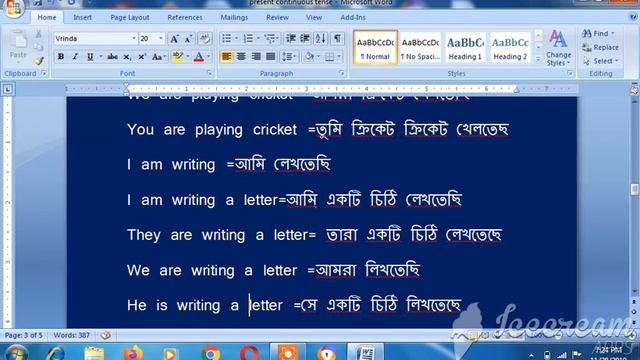Image resolution: width=640 pixels, height=360 pixels.
Task: Click the Sort A-Z icon
Action: pos(321,39)
